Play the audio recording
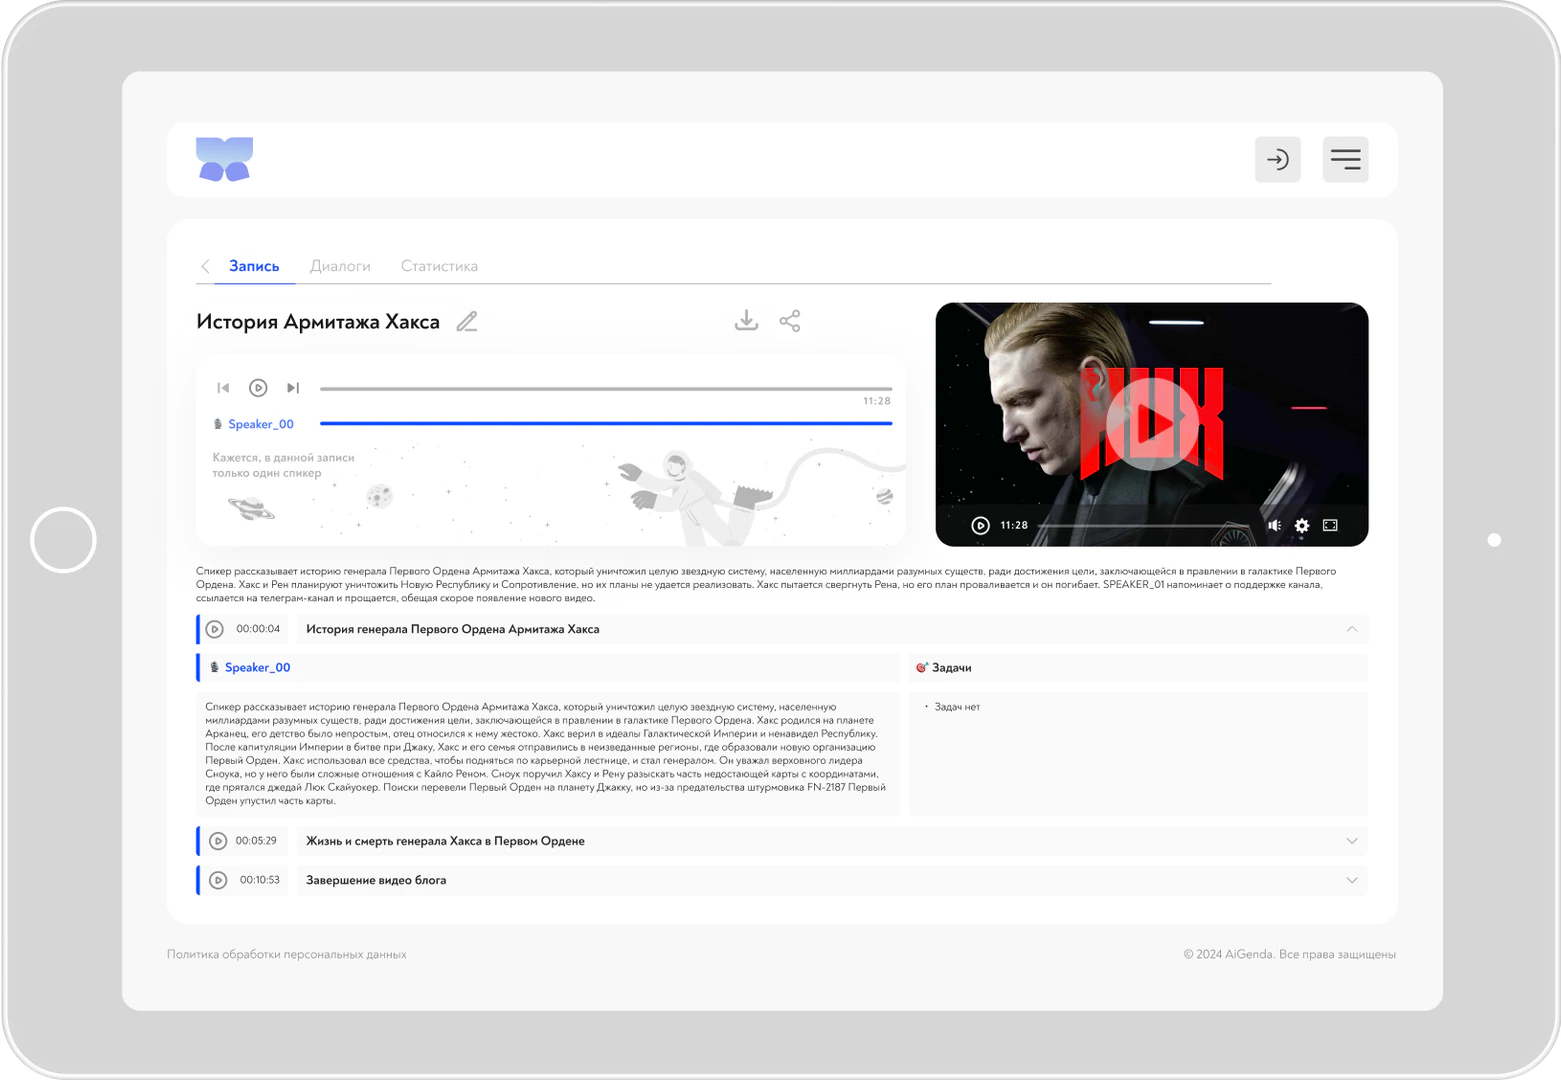The width and height of the screenshot is (1561, 1080). (258, 388)
